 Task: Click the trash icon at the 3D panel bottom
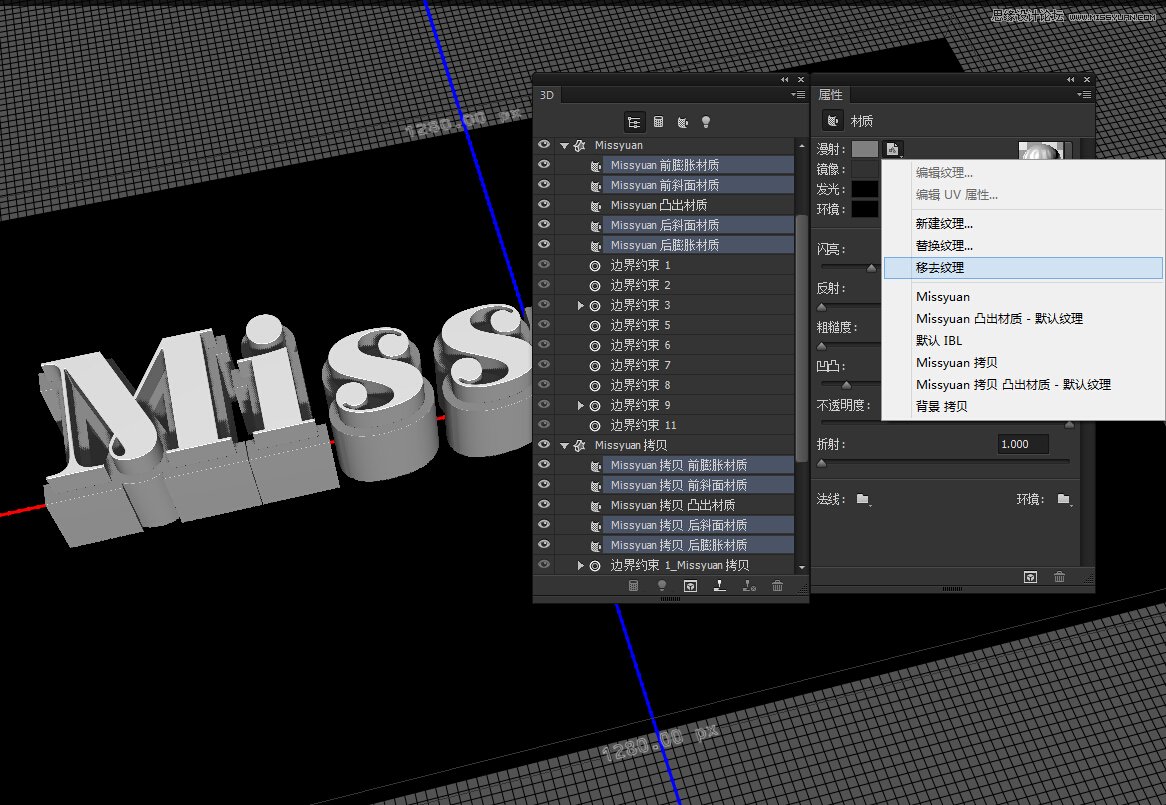(x=777, y=586)
